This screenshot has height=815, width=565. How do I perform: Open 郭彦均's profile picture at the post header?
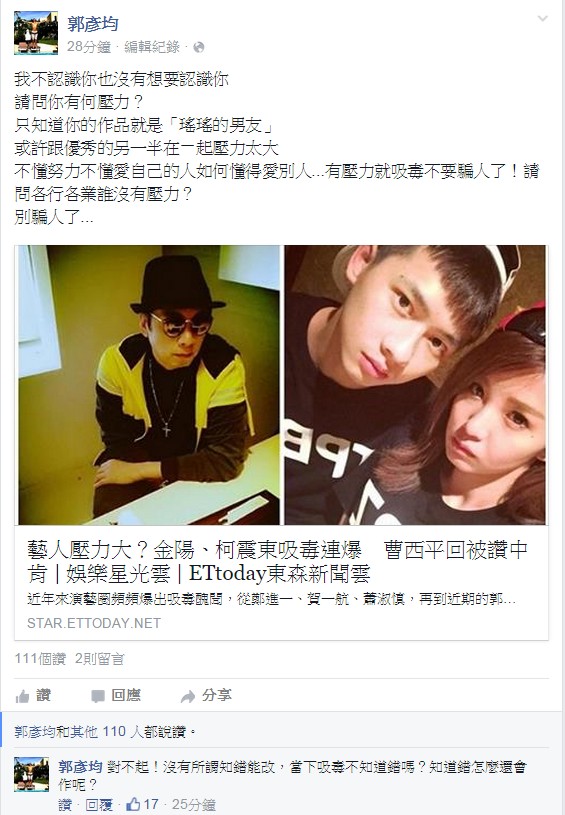[x=36, y=33]
